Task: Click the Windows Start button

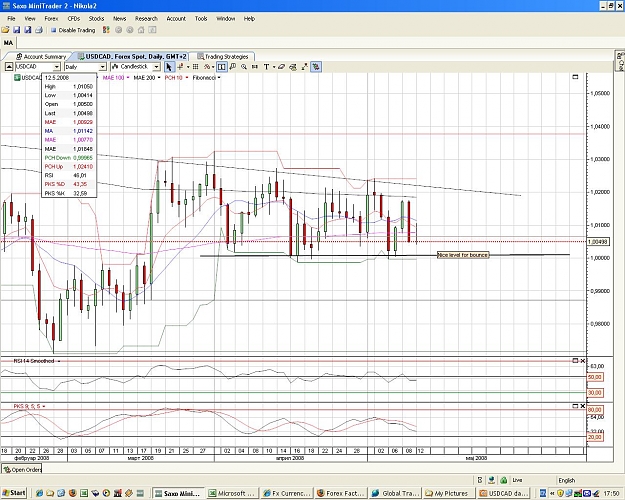Action: [14, 493]
